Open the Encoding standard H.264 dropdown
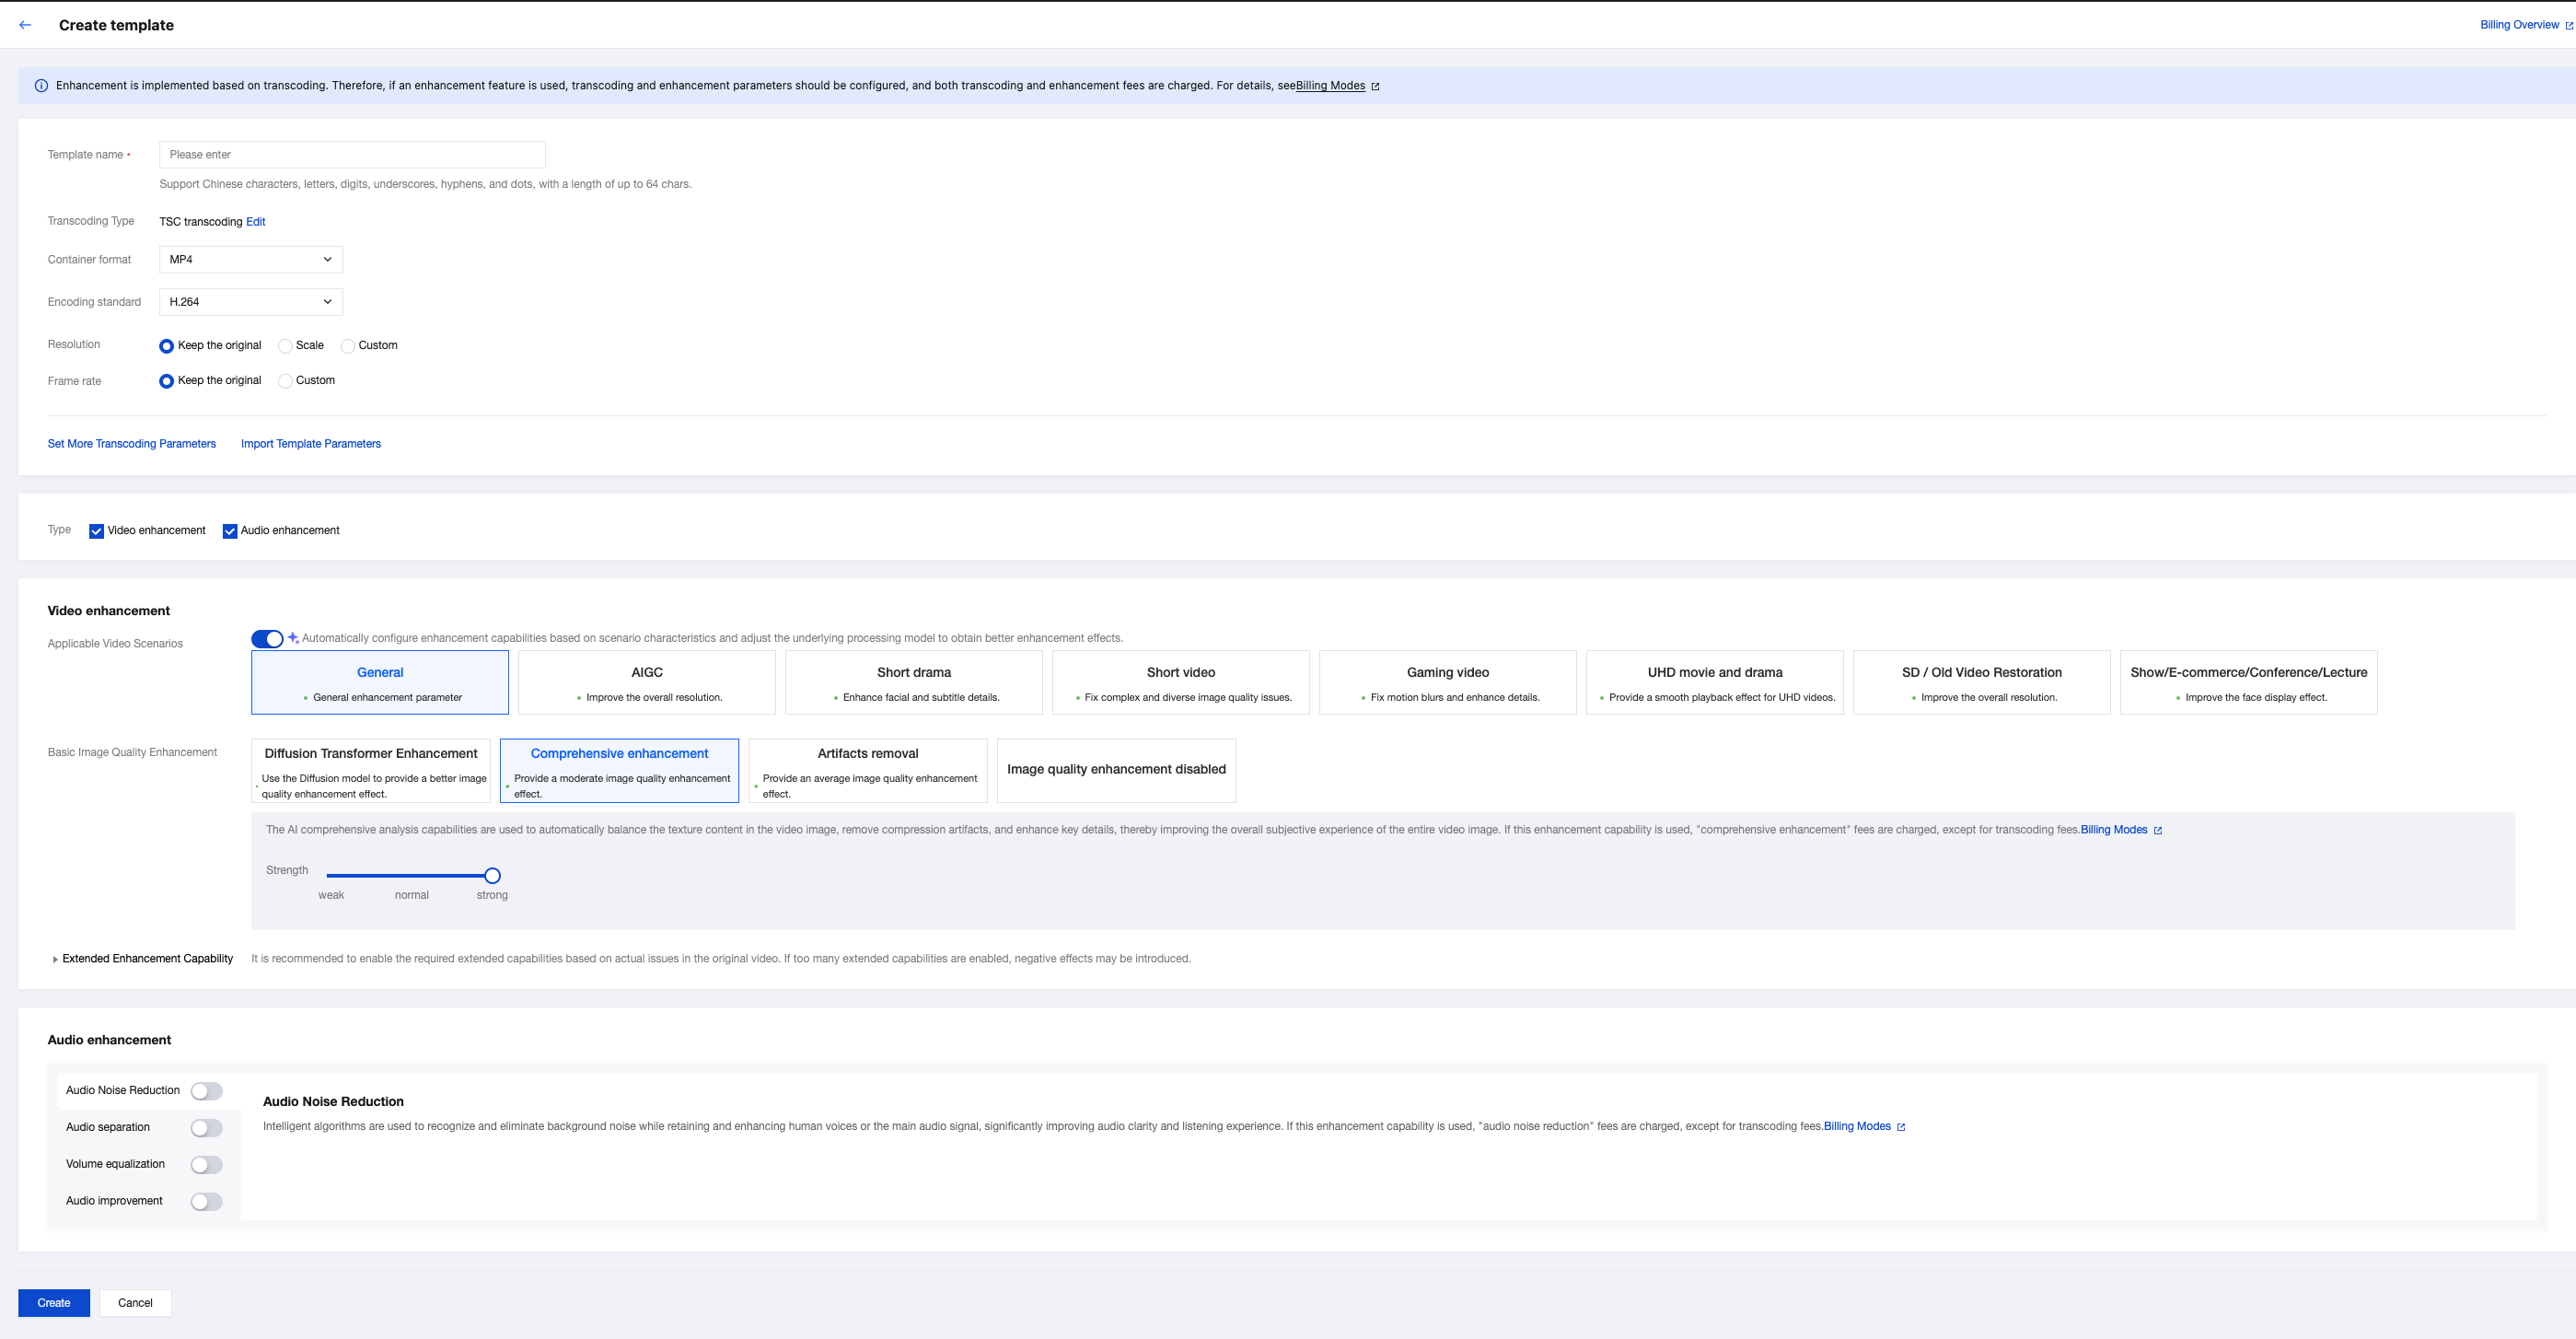Image resolution: width=2576 pixels, height=1339 pixels. (250, 302)
